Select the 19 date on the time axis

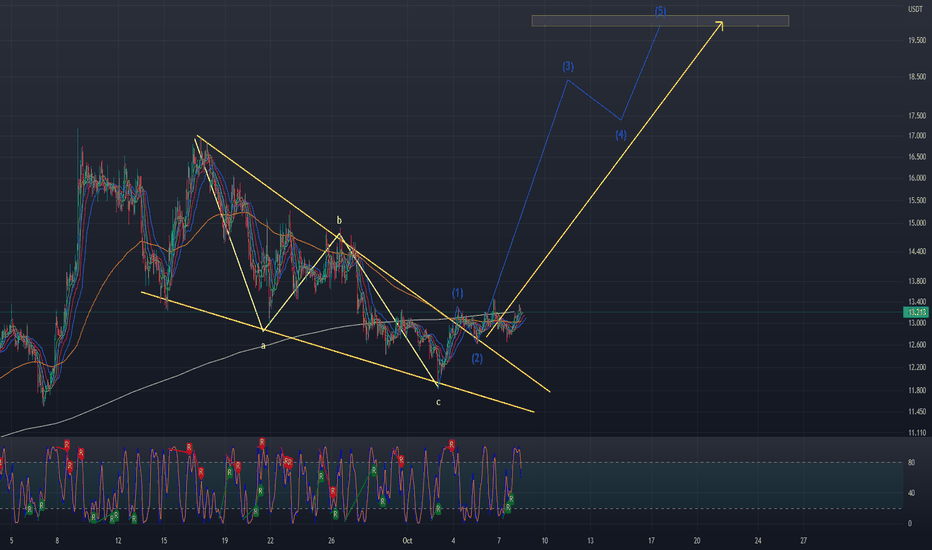click(225, 541)
